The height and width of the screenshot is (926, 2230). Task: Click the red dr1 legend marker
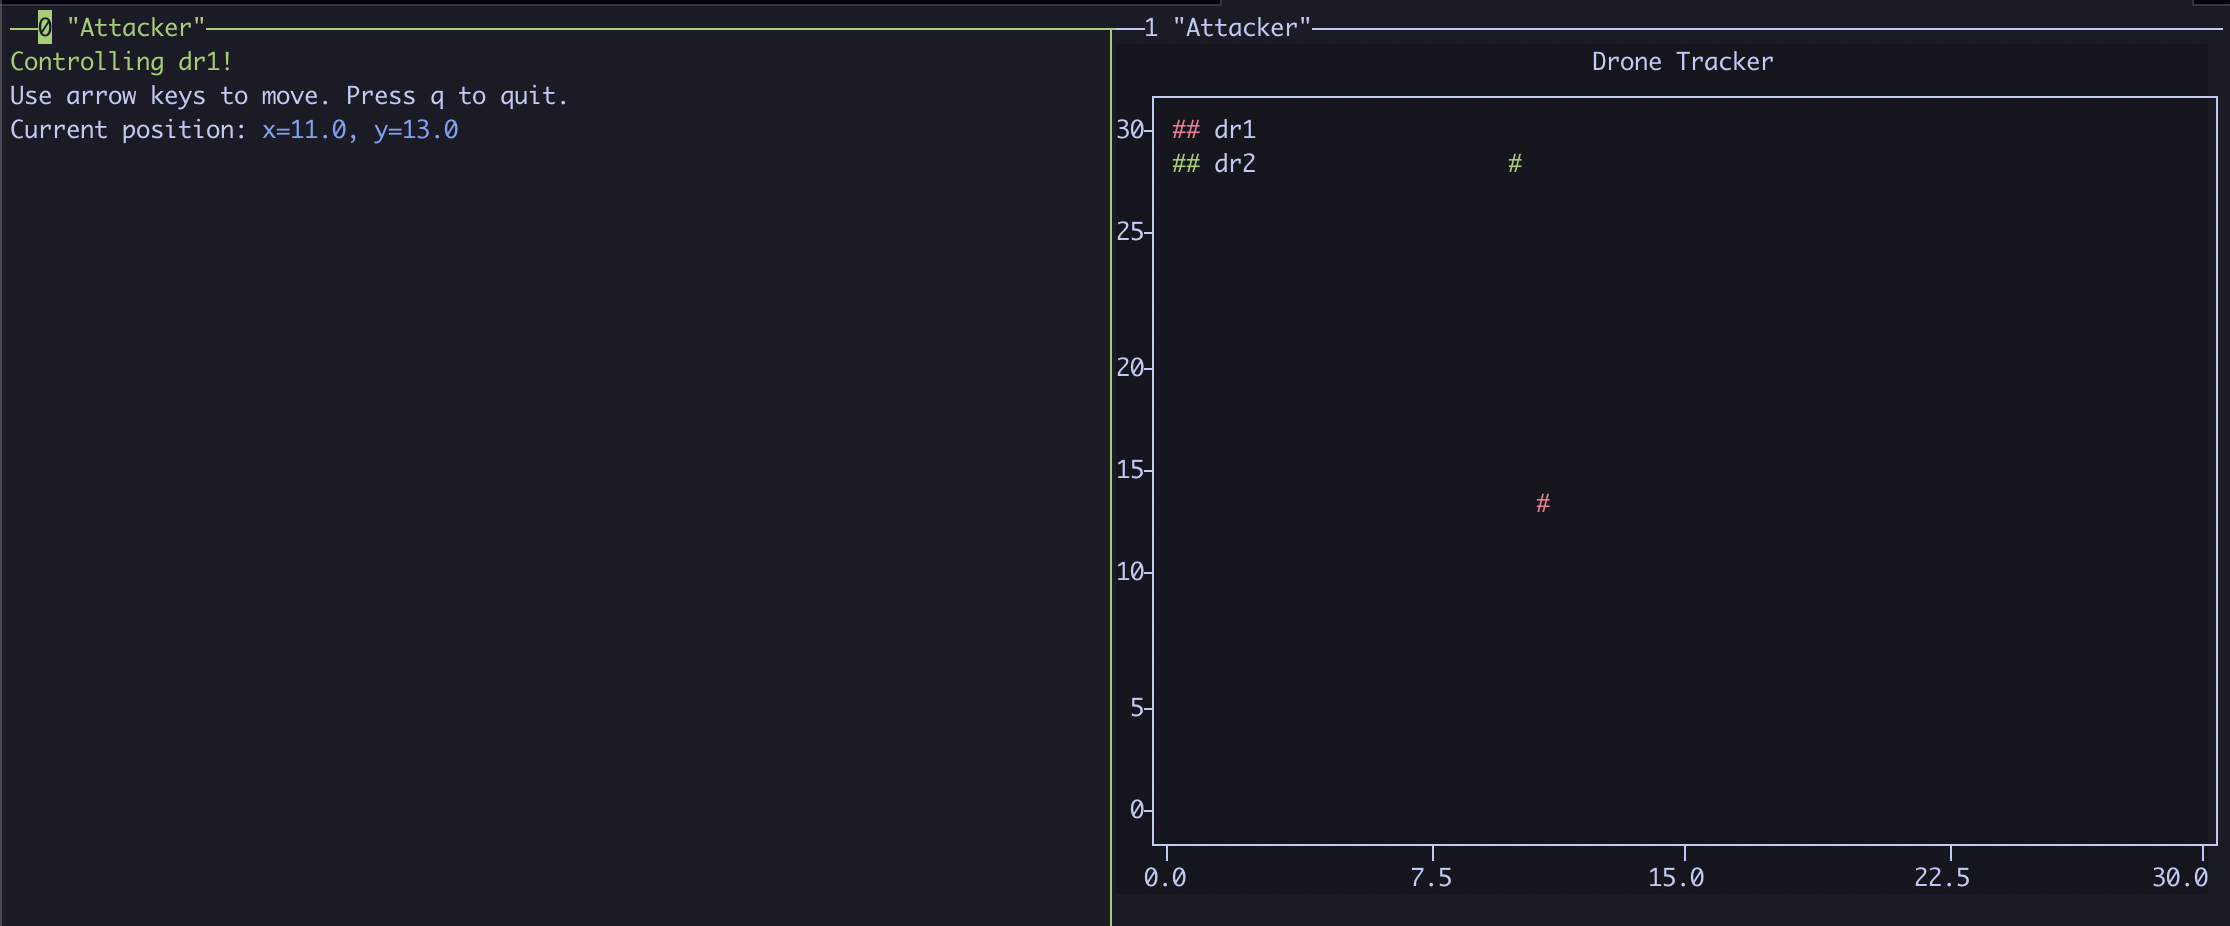1186,129
